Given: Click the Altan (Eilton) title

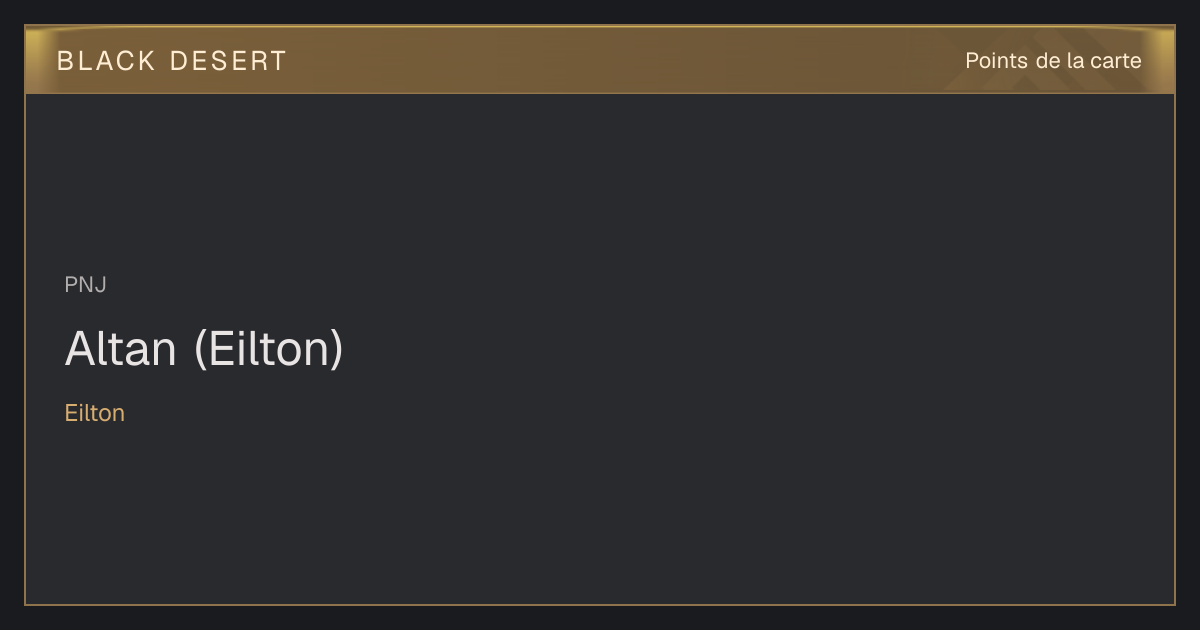Looking at the screenshot, I should point(204,349).
